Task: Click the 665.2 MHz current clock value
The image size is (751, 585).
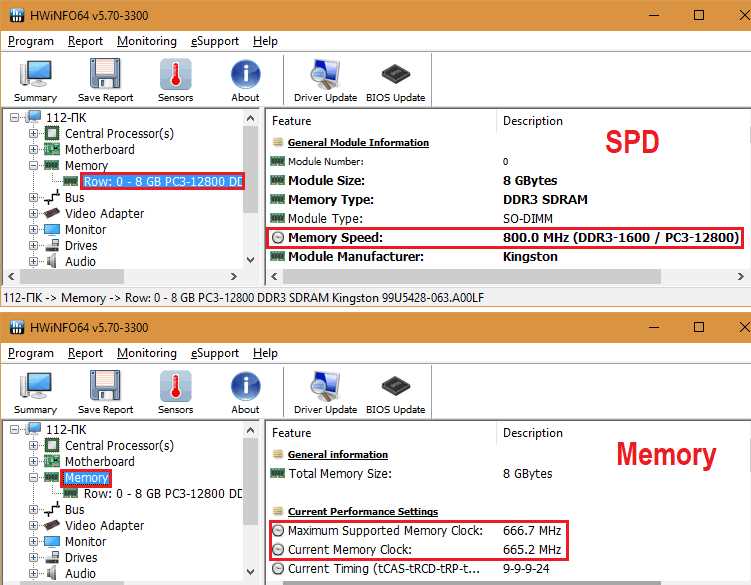Action: tap(532, 550)
